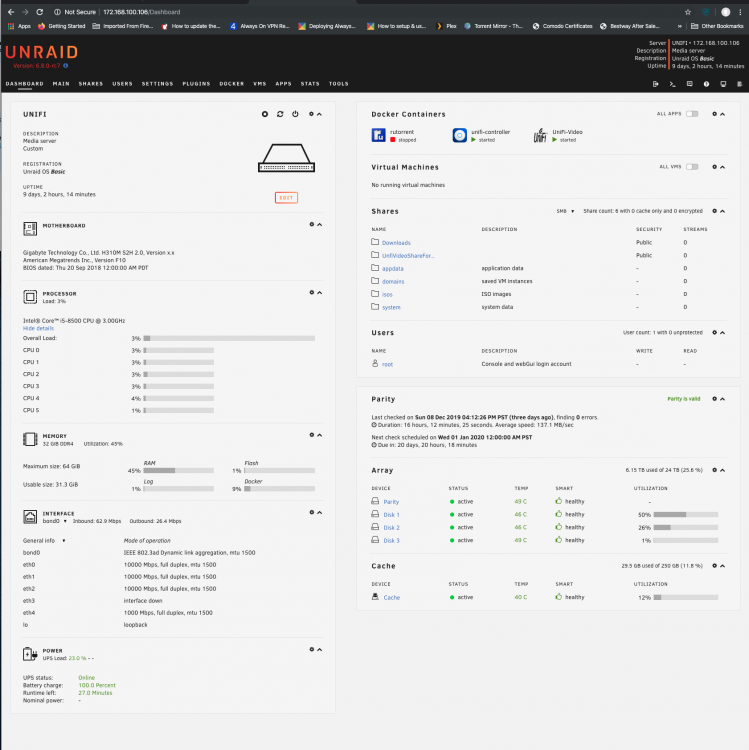Open the SETTINGS menu tab
This screenshot has width=749, height=750.
tap(157, 84)
